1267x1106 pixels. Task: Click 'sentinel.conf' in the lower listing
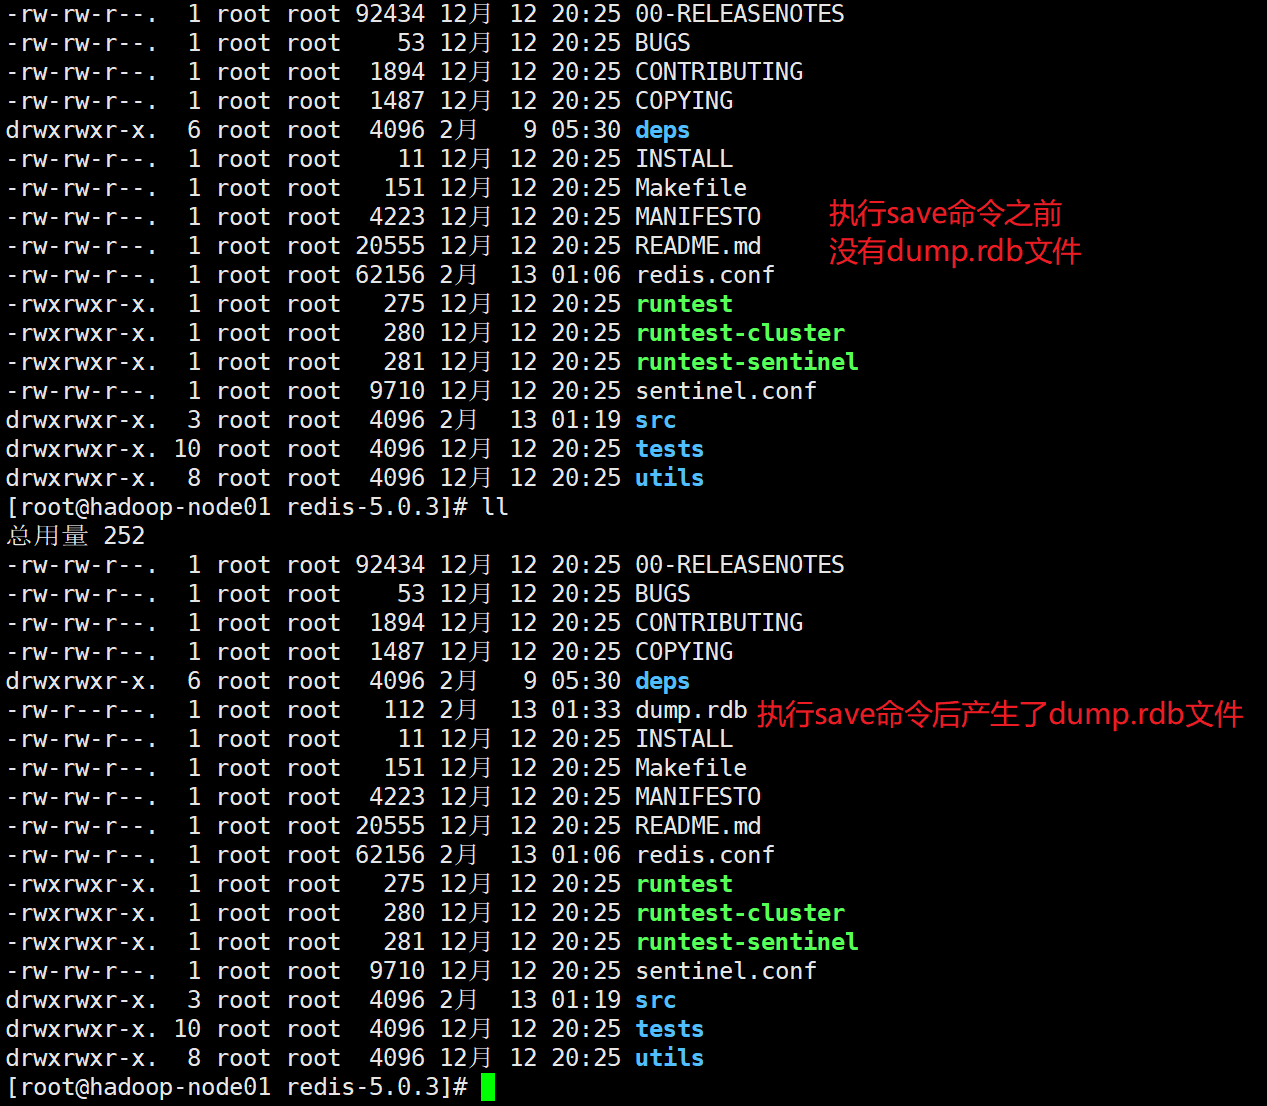tap(726, 971)
